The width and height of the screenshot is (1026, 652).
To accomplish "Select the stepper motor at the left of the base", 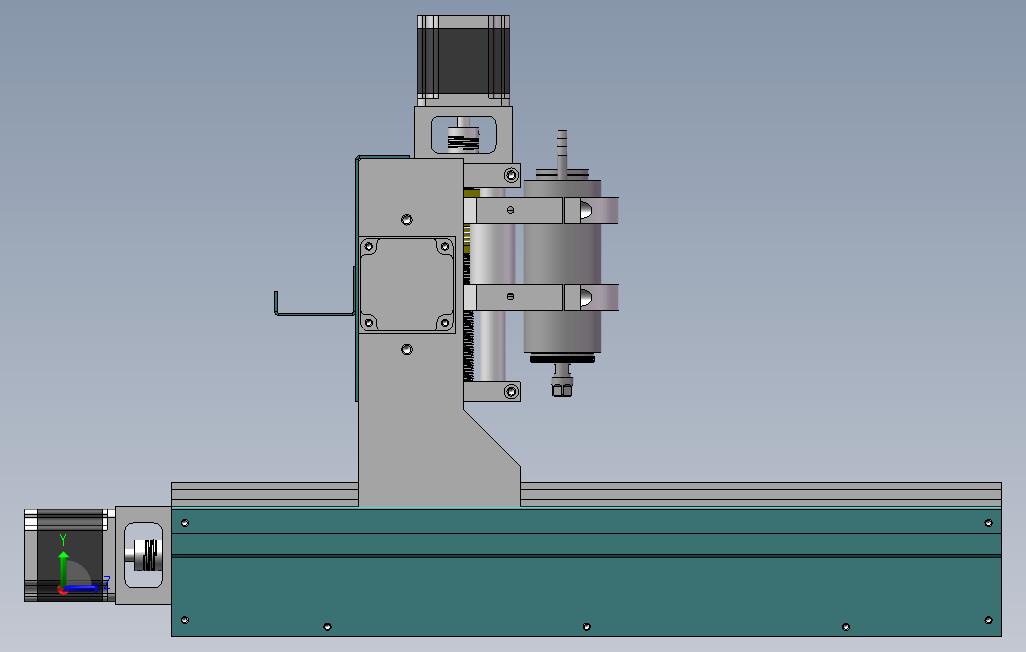I will click(x=69, y=555).
